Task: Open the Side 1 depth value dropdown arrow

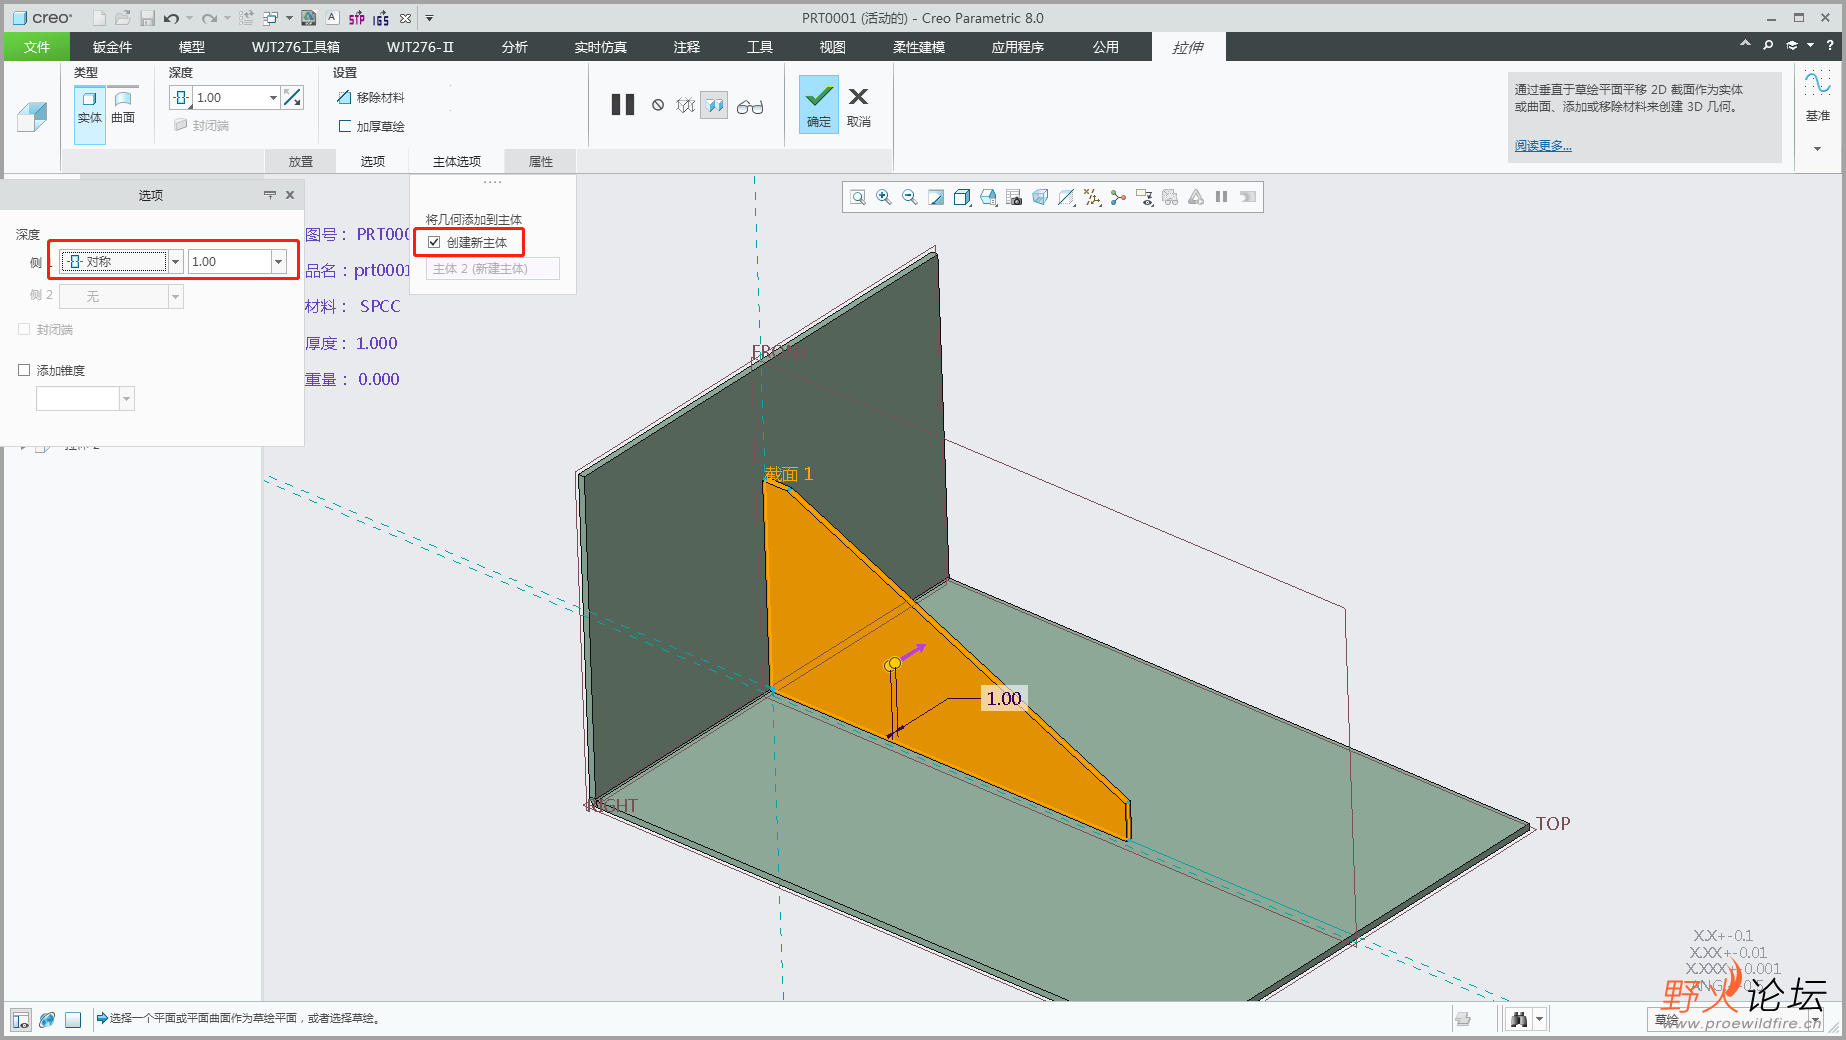Action: [x=278, y=261]
